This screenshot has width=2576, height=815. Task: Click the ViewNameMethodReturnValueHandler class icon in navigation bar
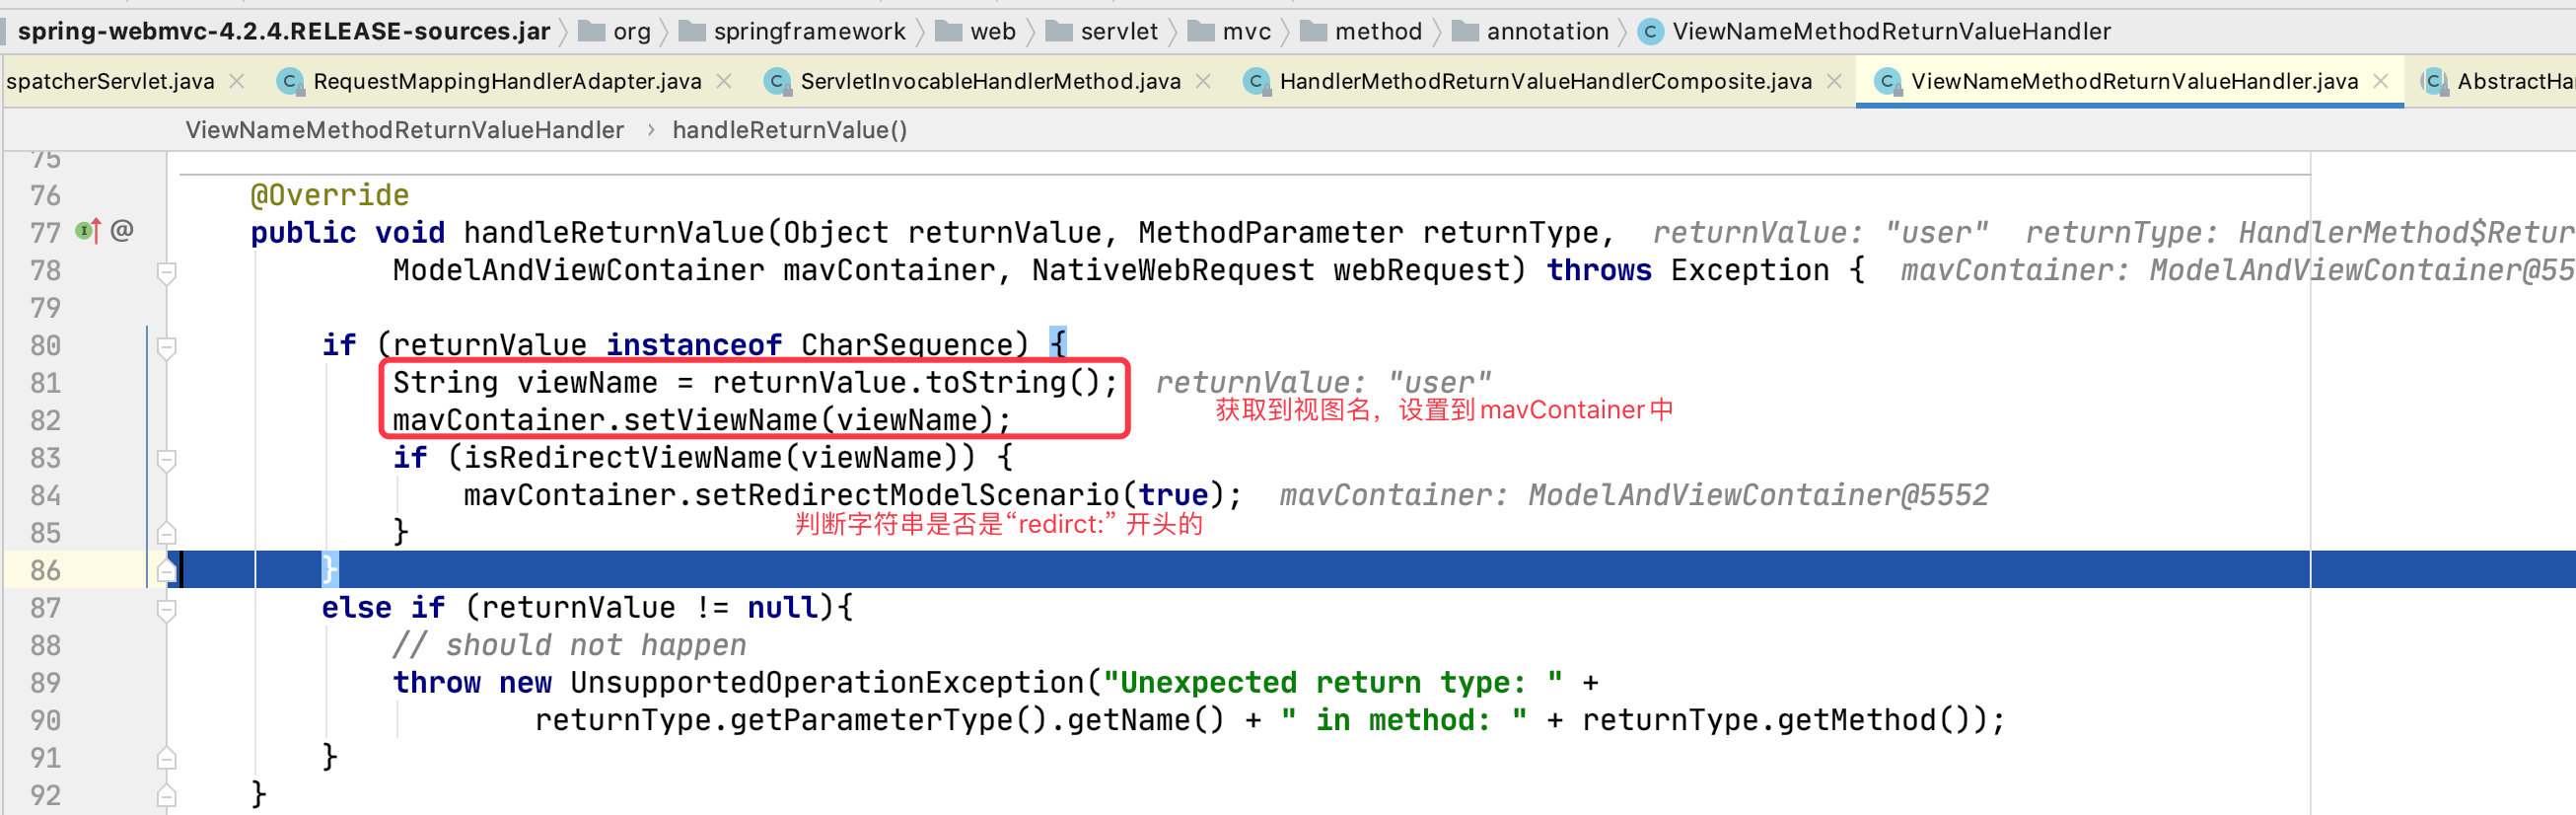pos(1651,32)
